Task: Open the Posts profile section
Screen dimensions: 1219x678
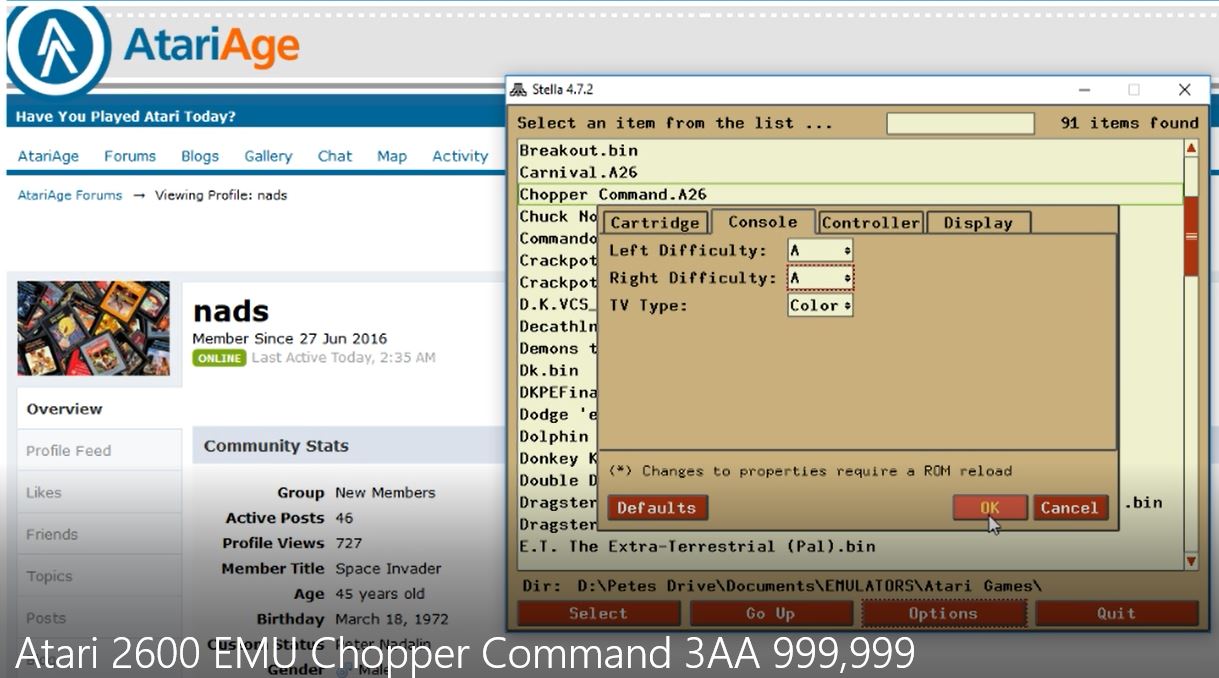Action: pos(46,619)
